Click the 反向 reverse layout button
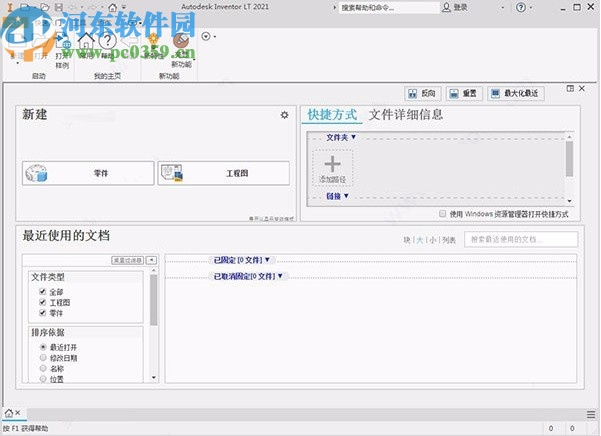This screenshot has width=601, height=436. click(422, 93)
